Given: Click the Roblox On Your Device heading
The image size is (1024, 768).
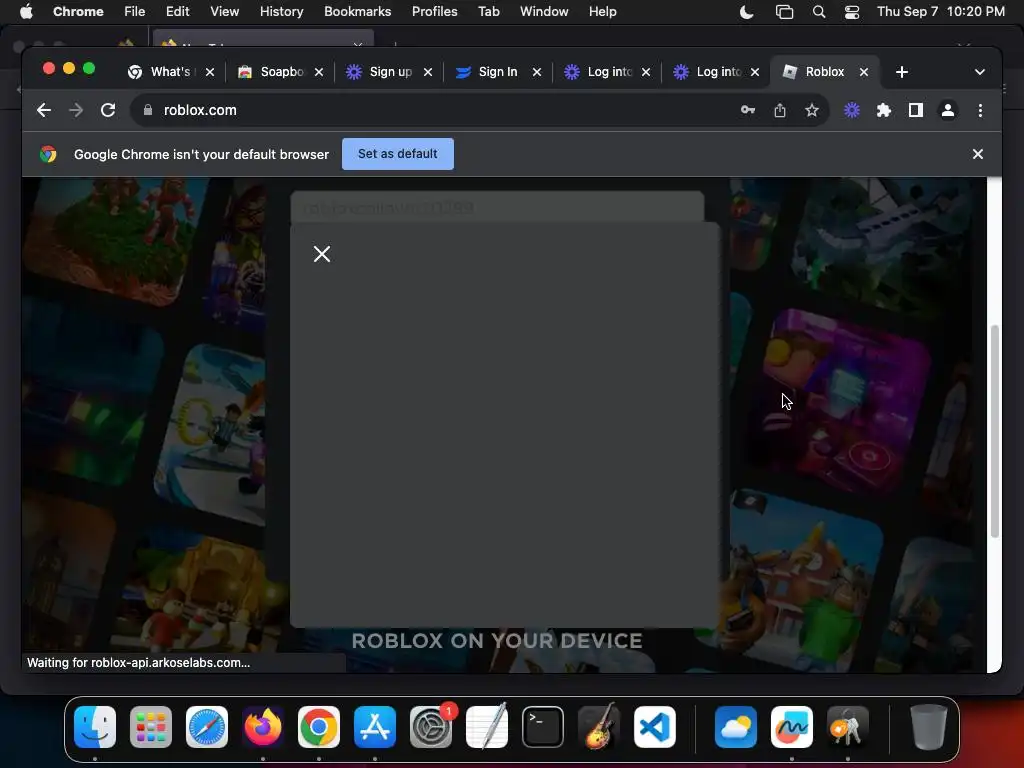Looking at the screenshot, I should point(497,641).
